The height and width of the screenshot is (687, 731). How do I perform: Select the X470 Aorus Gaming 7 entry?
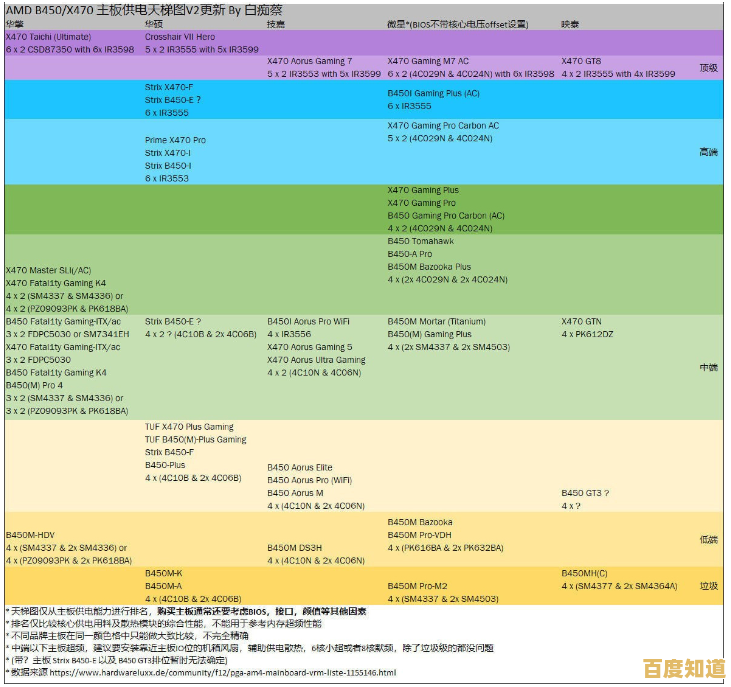309,61
